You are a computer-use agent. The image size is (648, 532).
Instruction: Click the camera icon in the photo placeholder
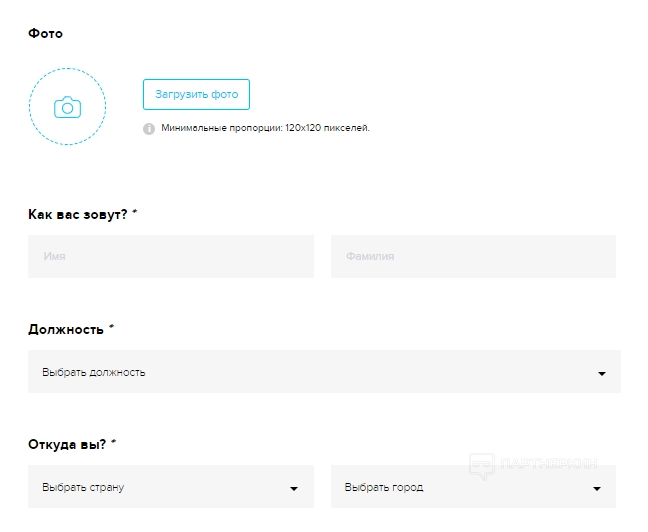pos(67,107)
